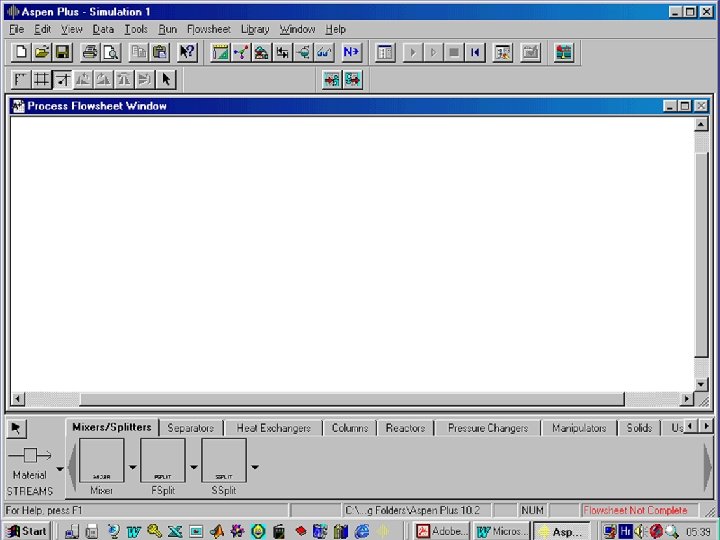Toggle snap-to-grid drawing tool
This screenshot has width=720, height=540.
point(62,79)
